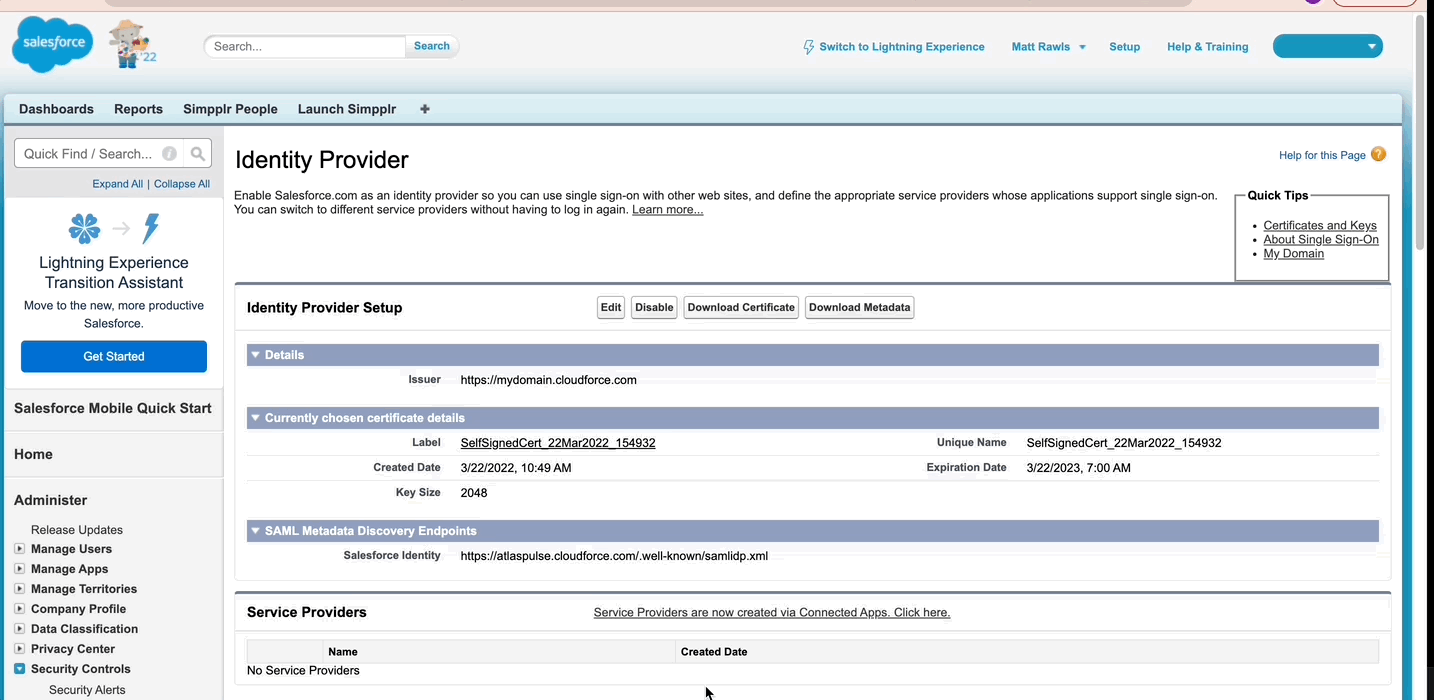
Task: Click the Spring '22 mascot icon
Action: pyautogui.click(x=132, y=44)
